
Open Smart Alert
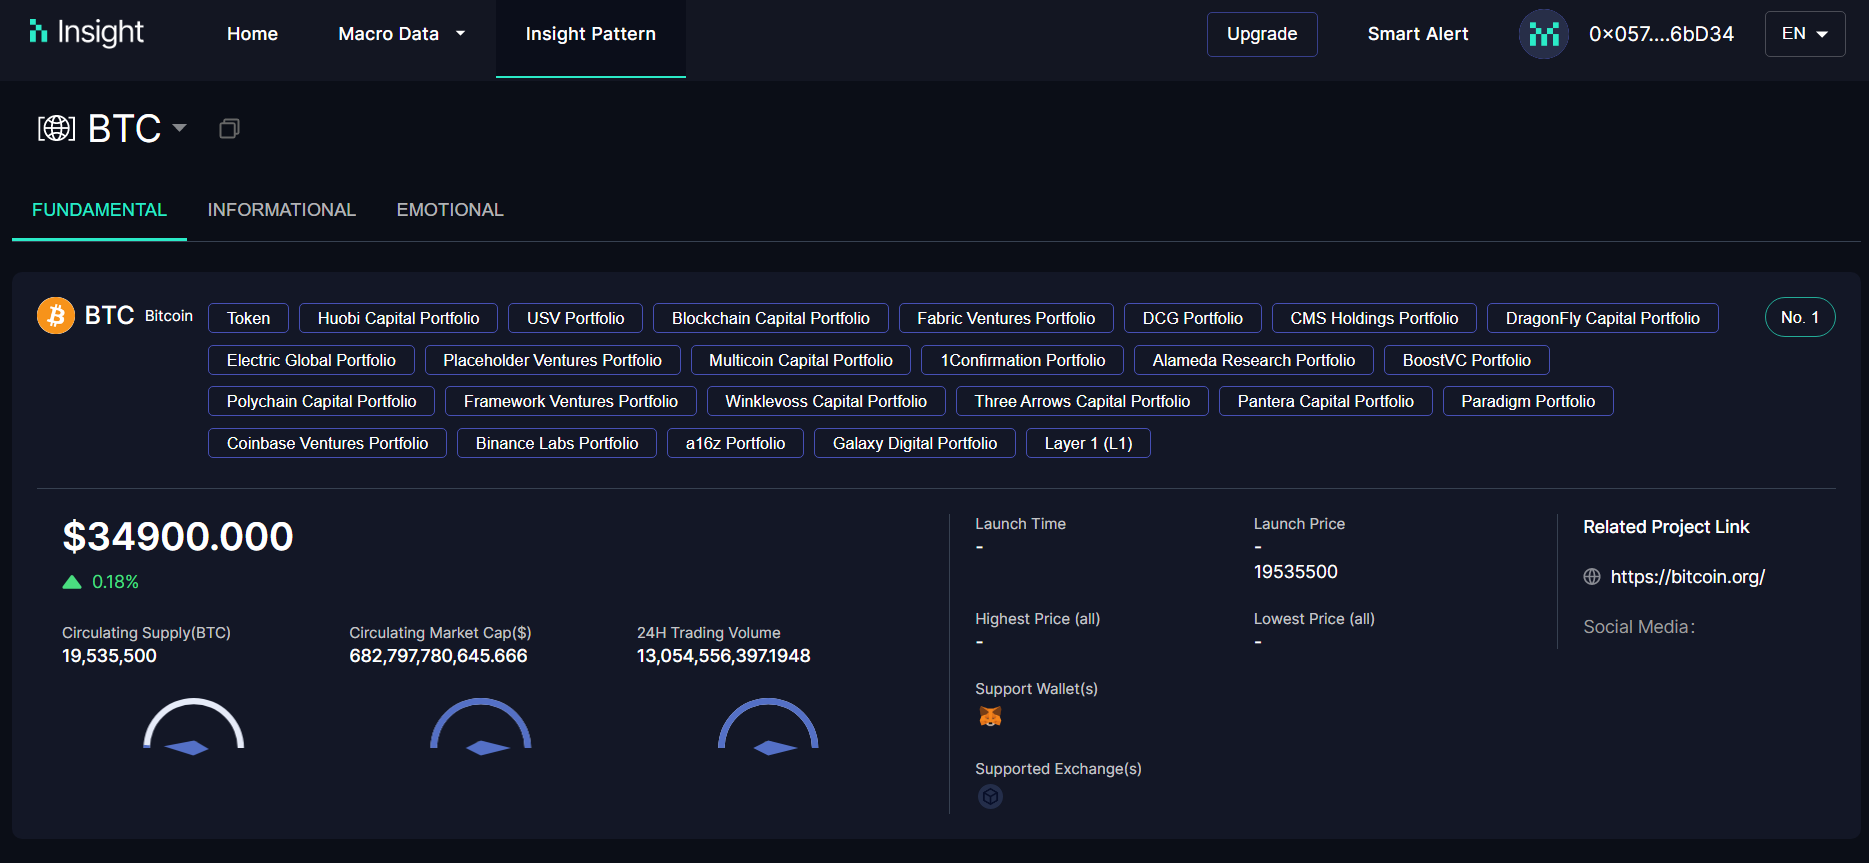point(1418,34)
